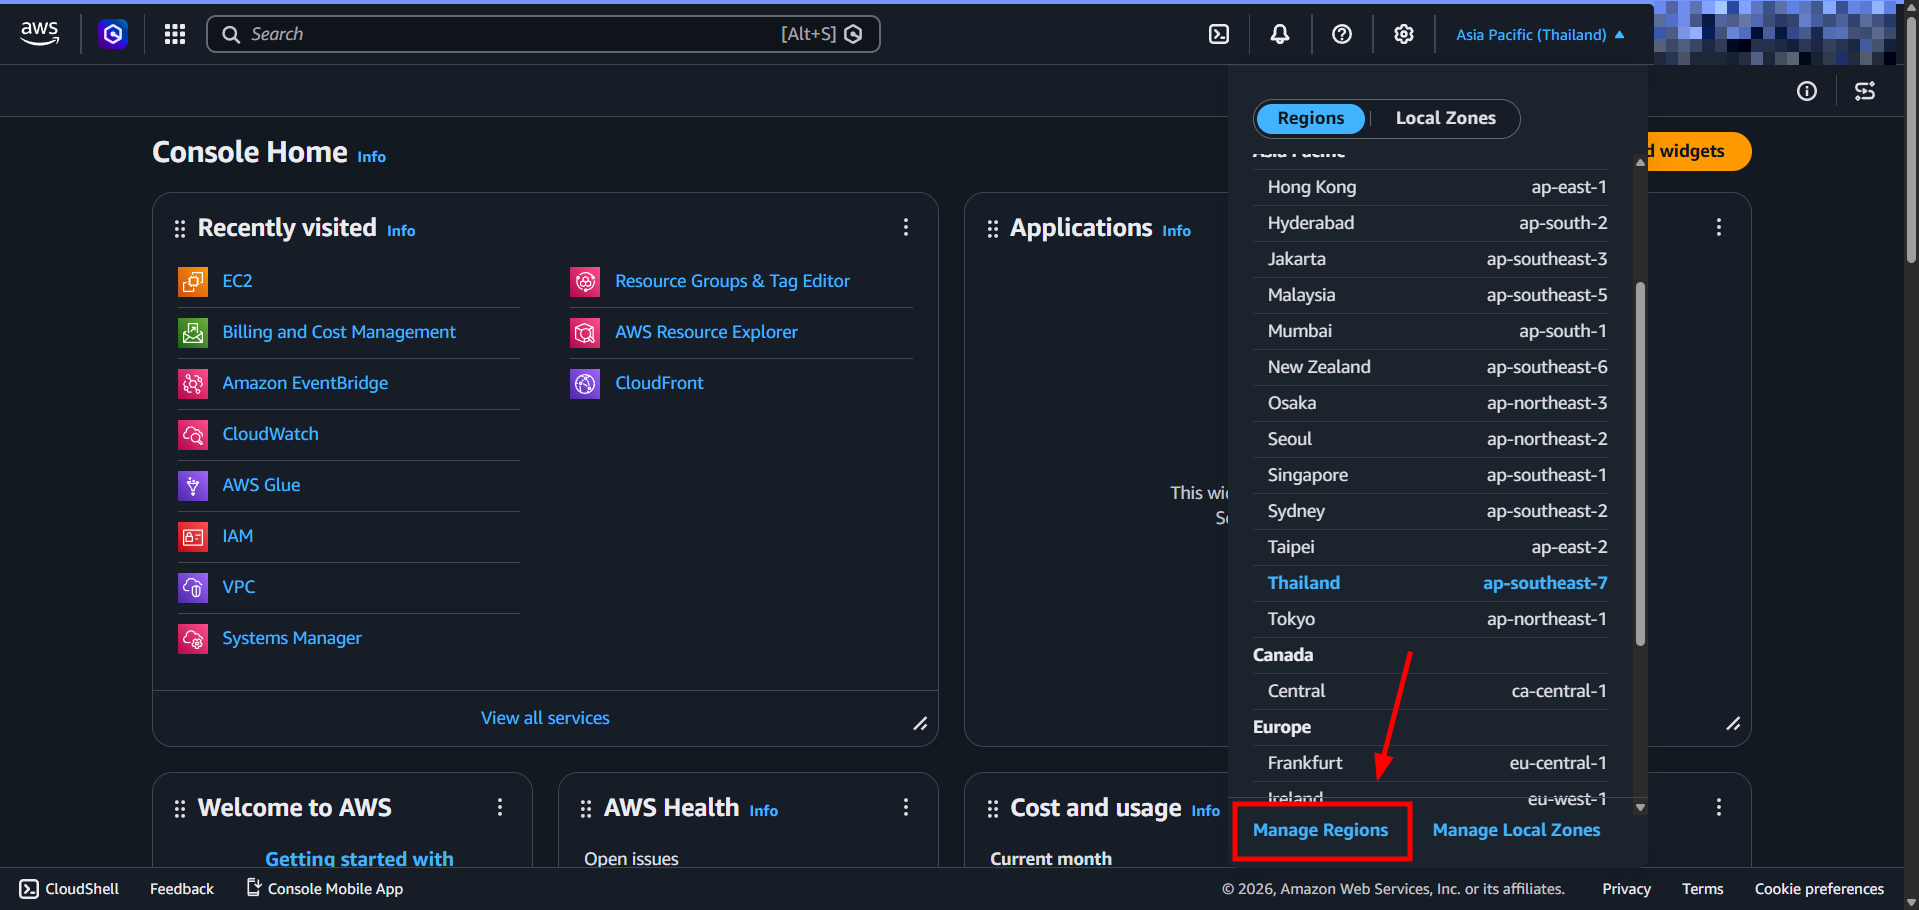The width and height of the screenshot is (1919, 910).
Task: Choose Canada Central ca-central-1 region
Action: [x=1430, y=691]
